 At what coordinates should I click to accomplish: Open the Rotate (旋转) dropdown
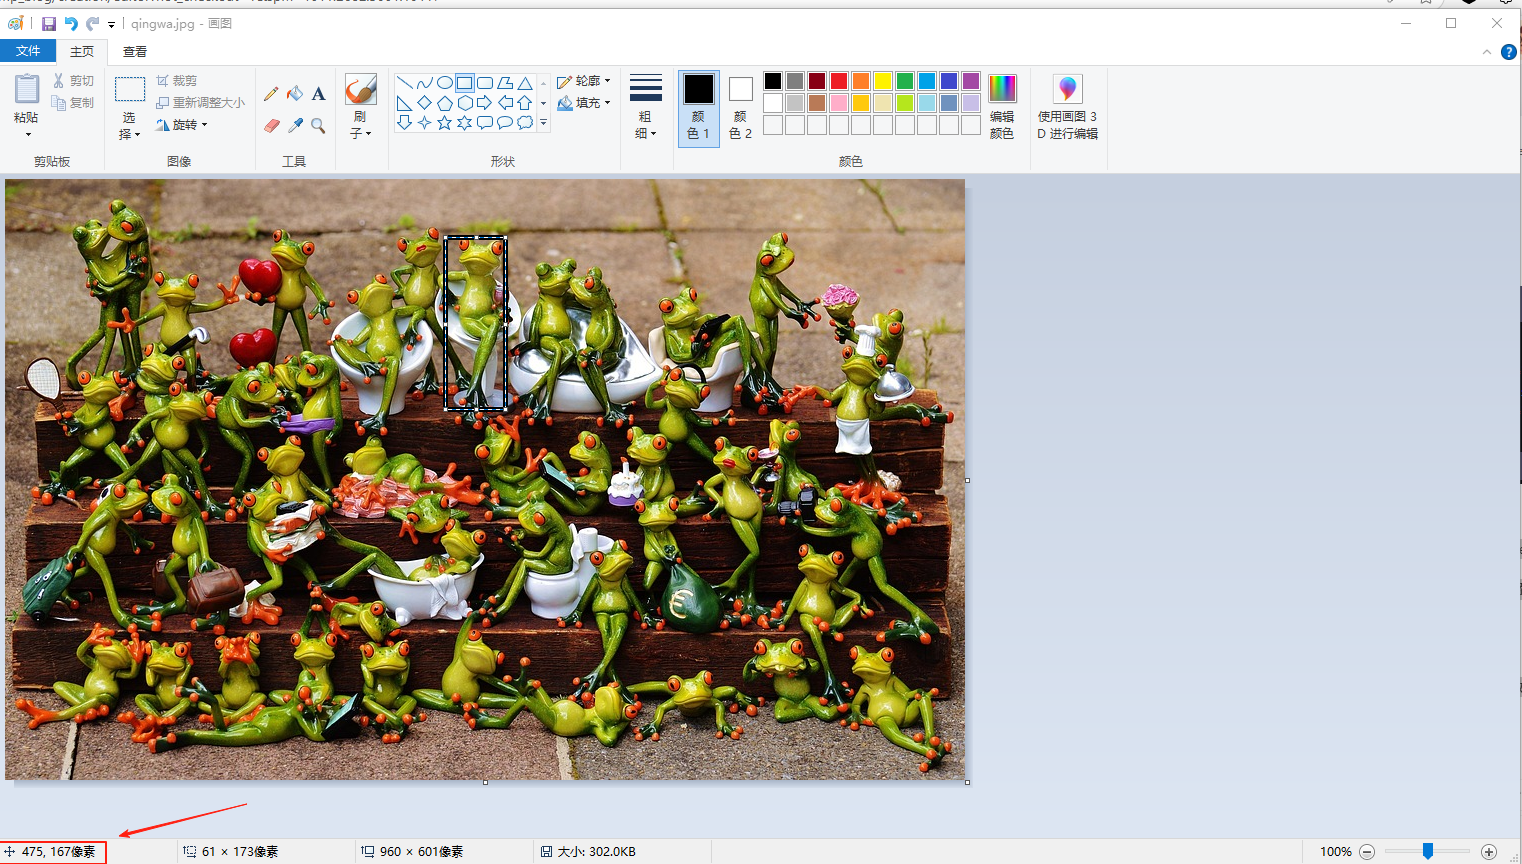click(182, 125)
